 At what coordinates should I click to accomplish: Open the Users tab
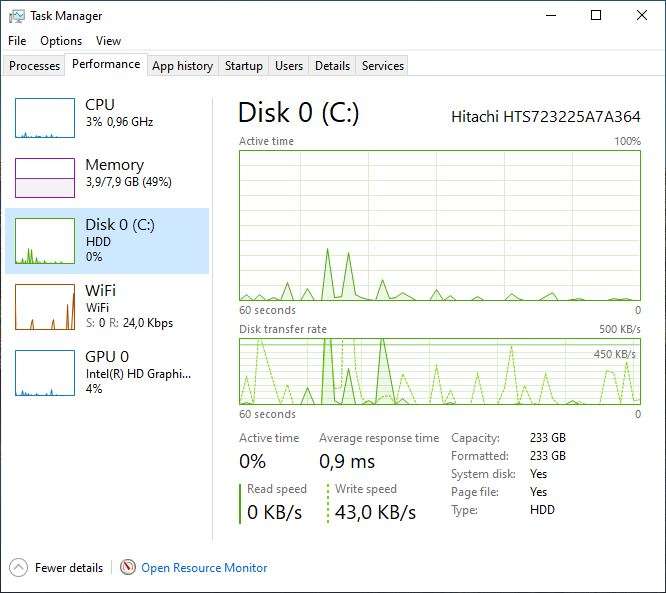click(289, 66)
